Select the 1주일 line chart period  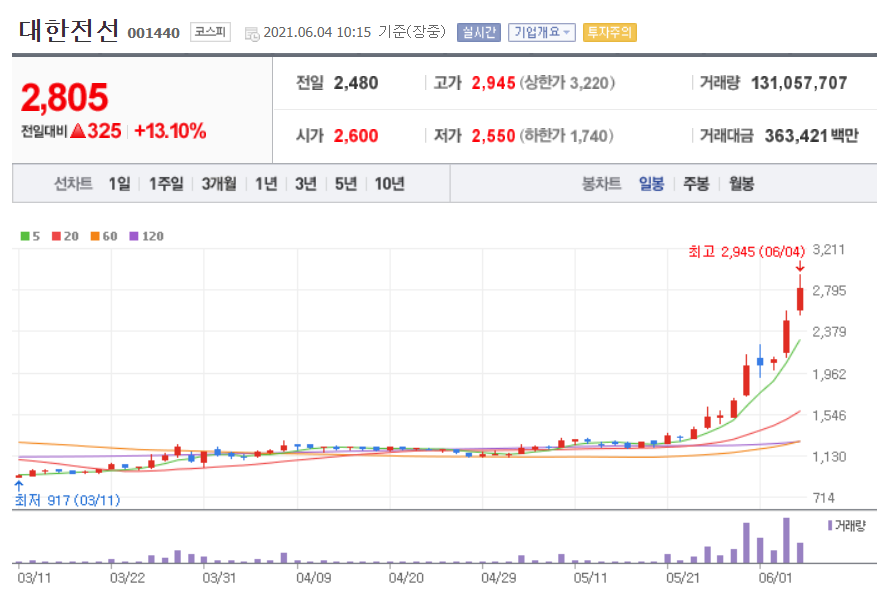click(x=166, y=183)
